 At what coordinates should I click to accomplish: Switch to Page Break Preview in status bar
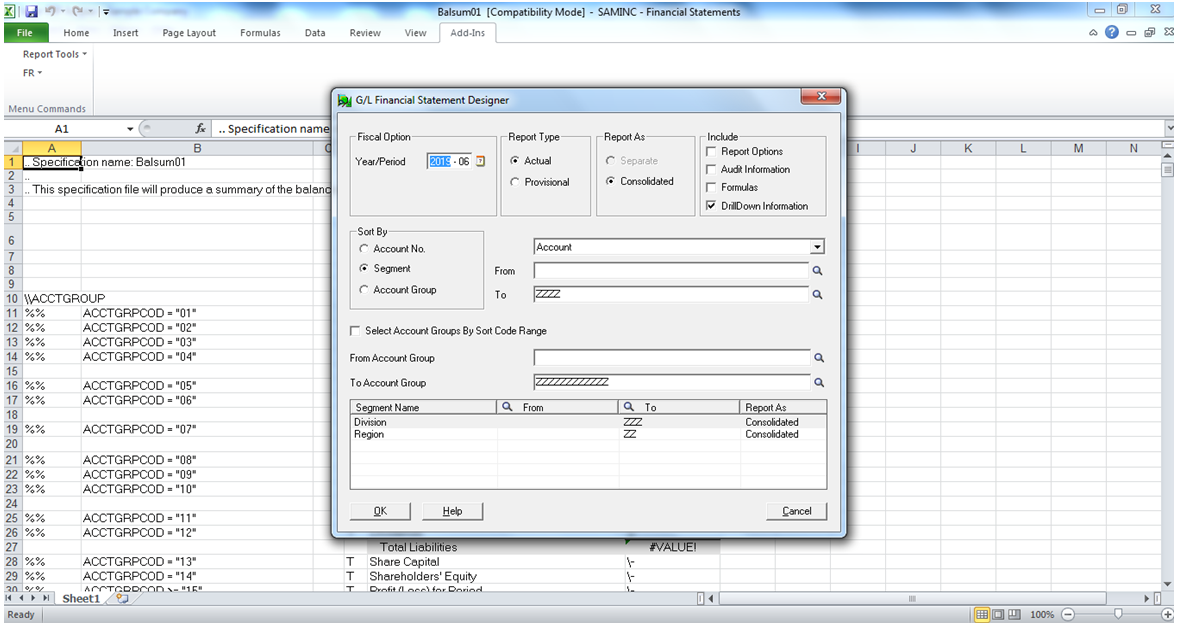[x=1014, y=615]
